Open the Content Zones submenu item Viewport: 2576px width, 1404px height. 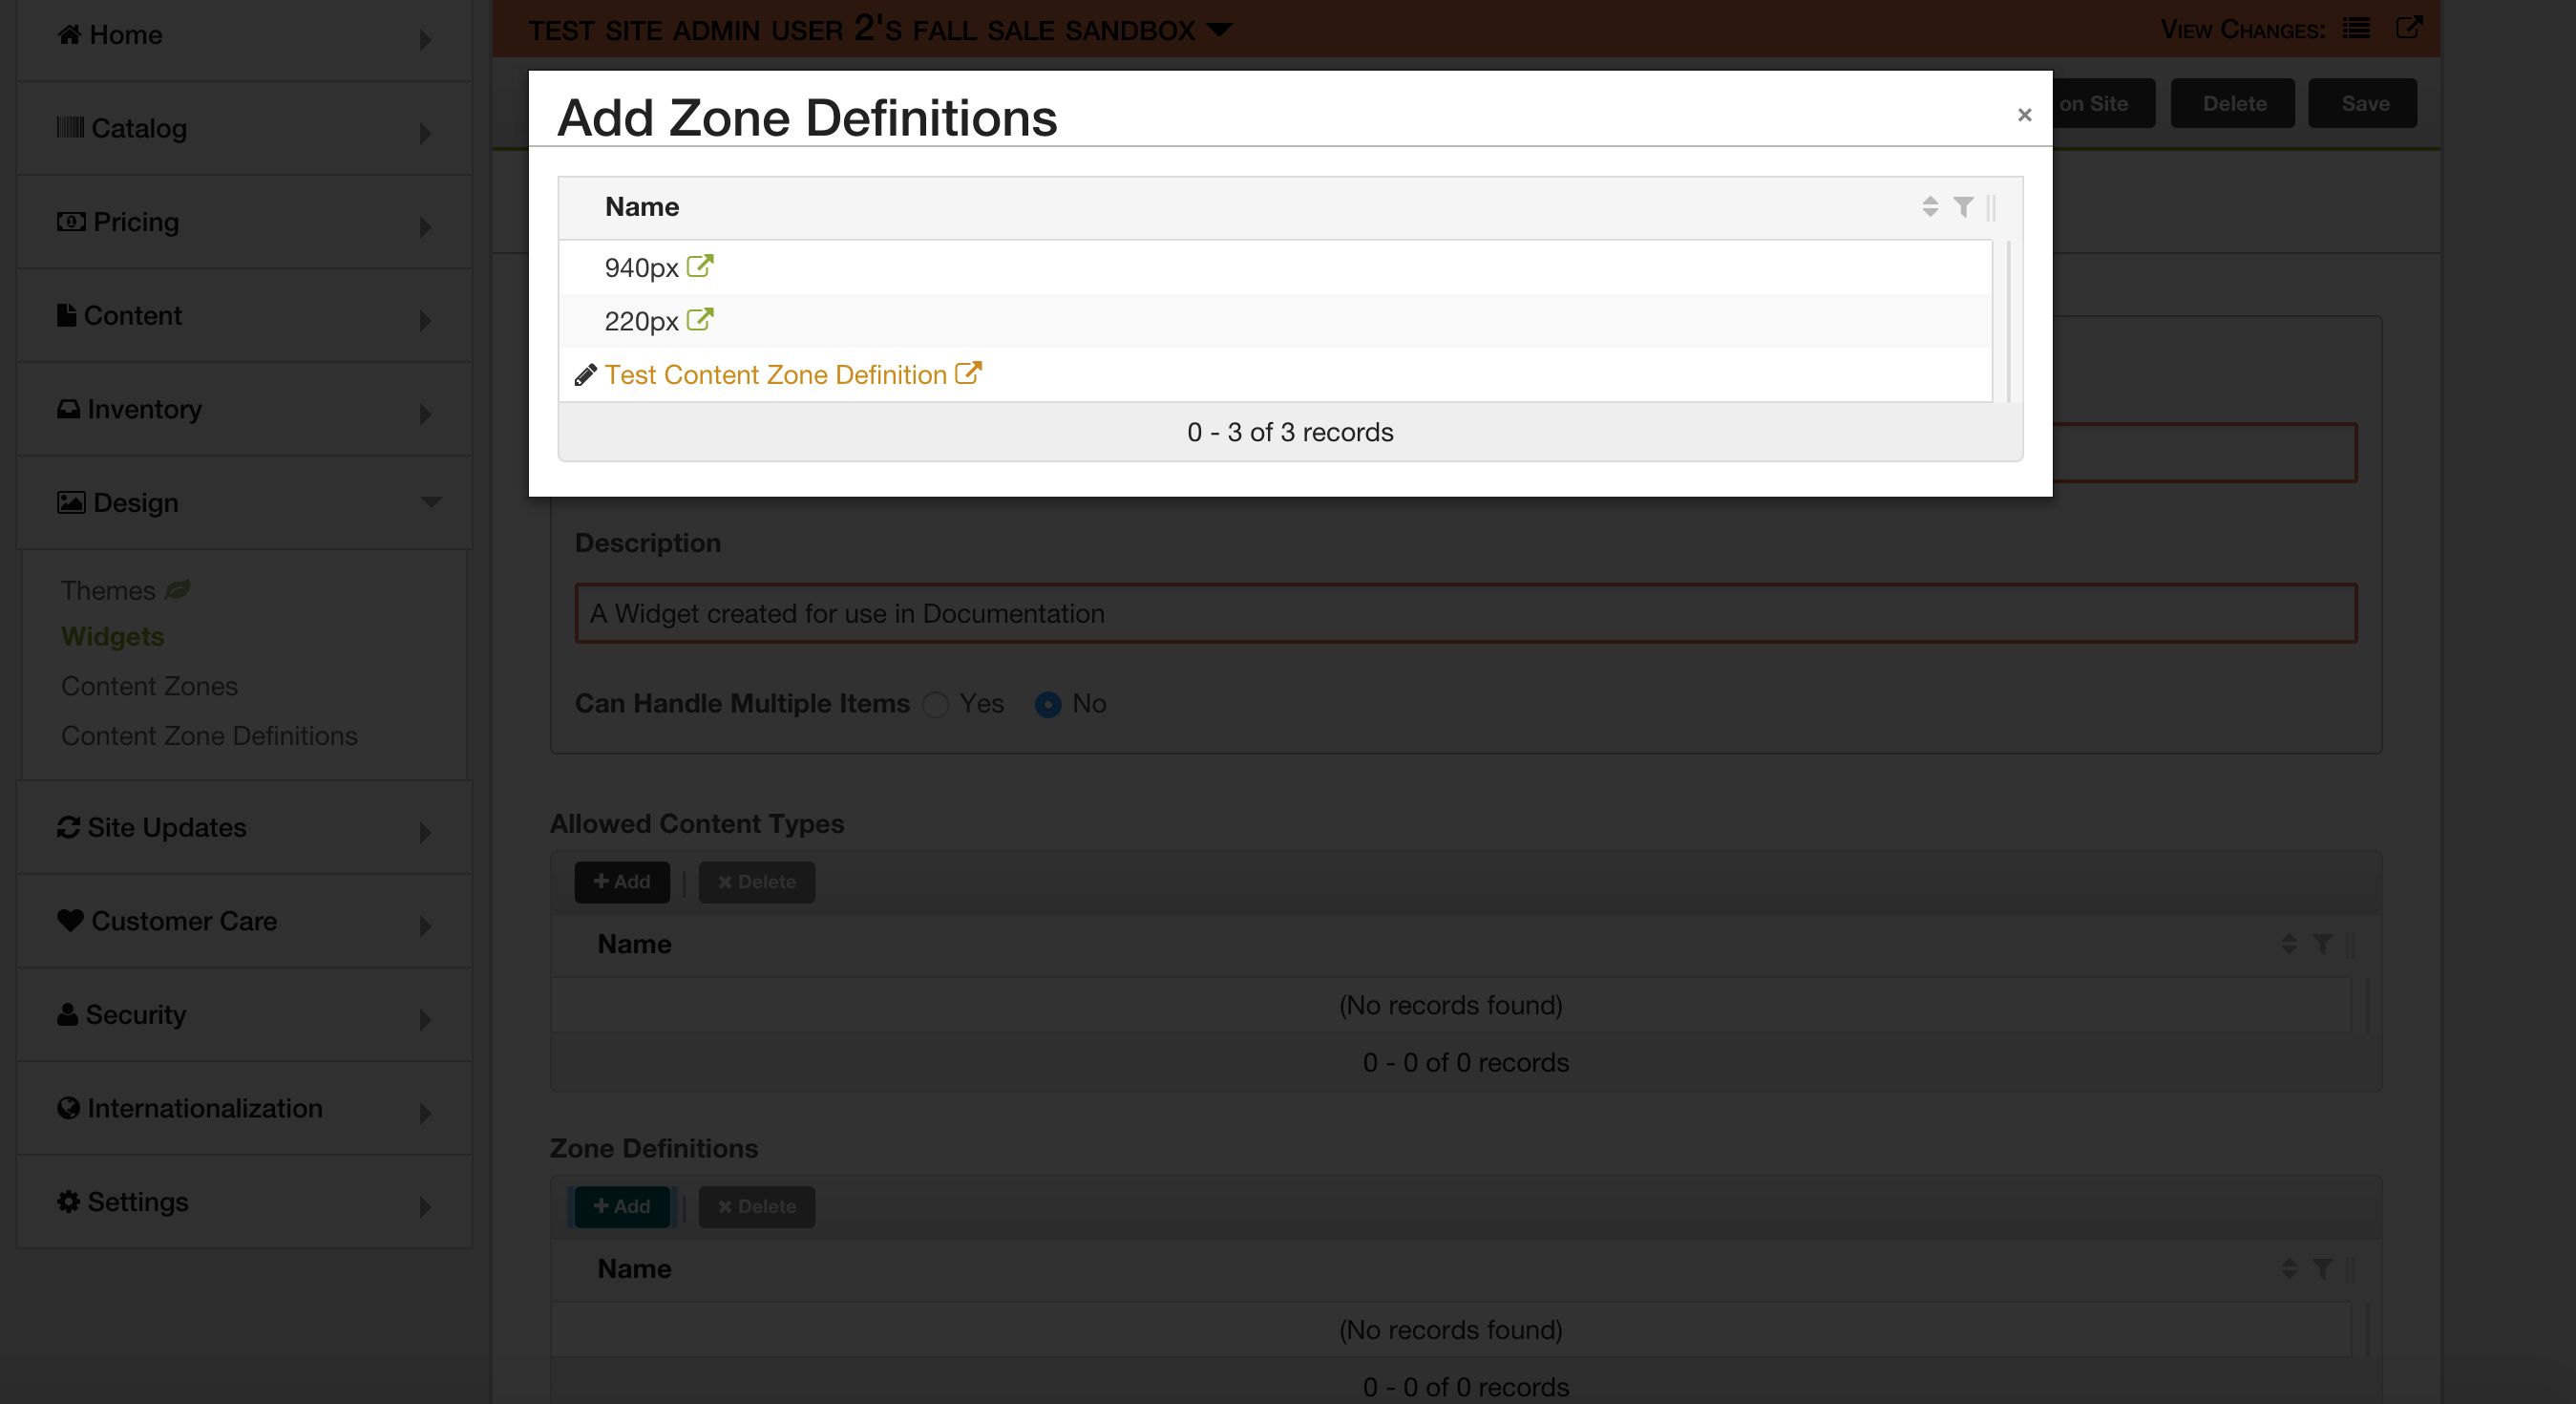pyautogui.click(x=149, y=686)
